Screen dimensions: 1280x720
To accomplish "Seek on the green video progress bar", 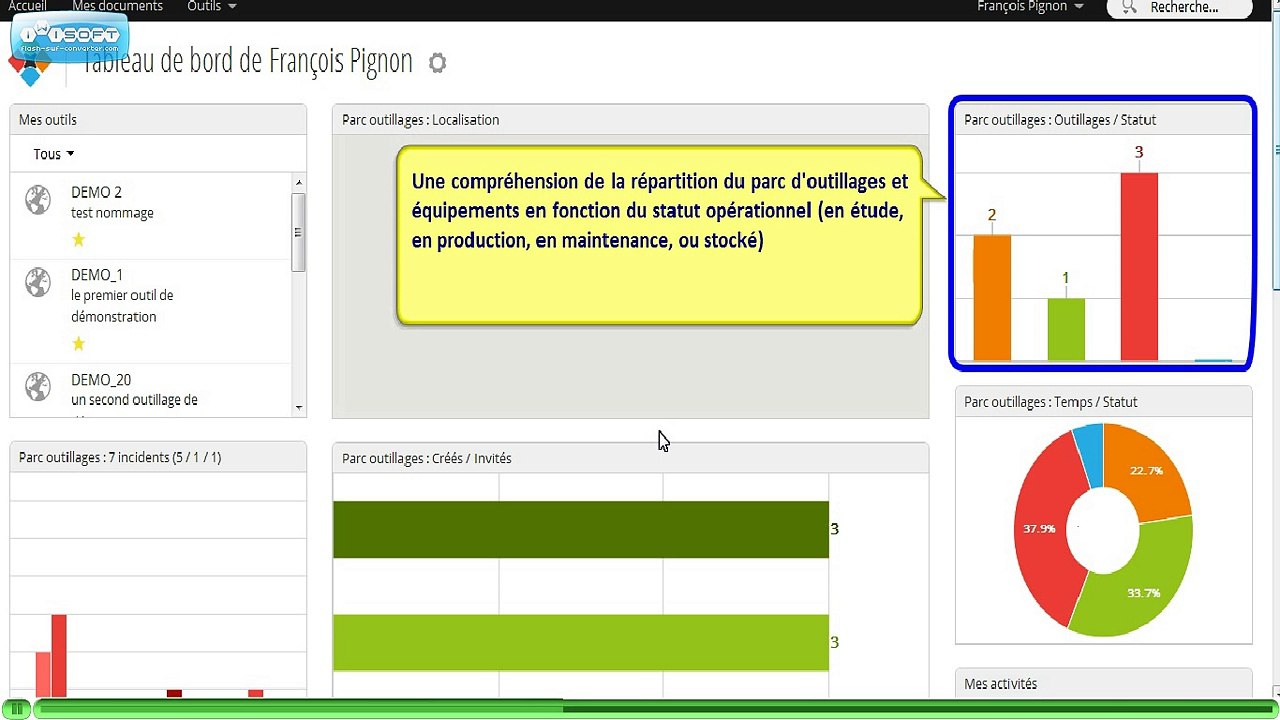I will [655, 709].
